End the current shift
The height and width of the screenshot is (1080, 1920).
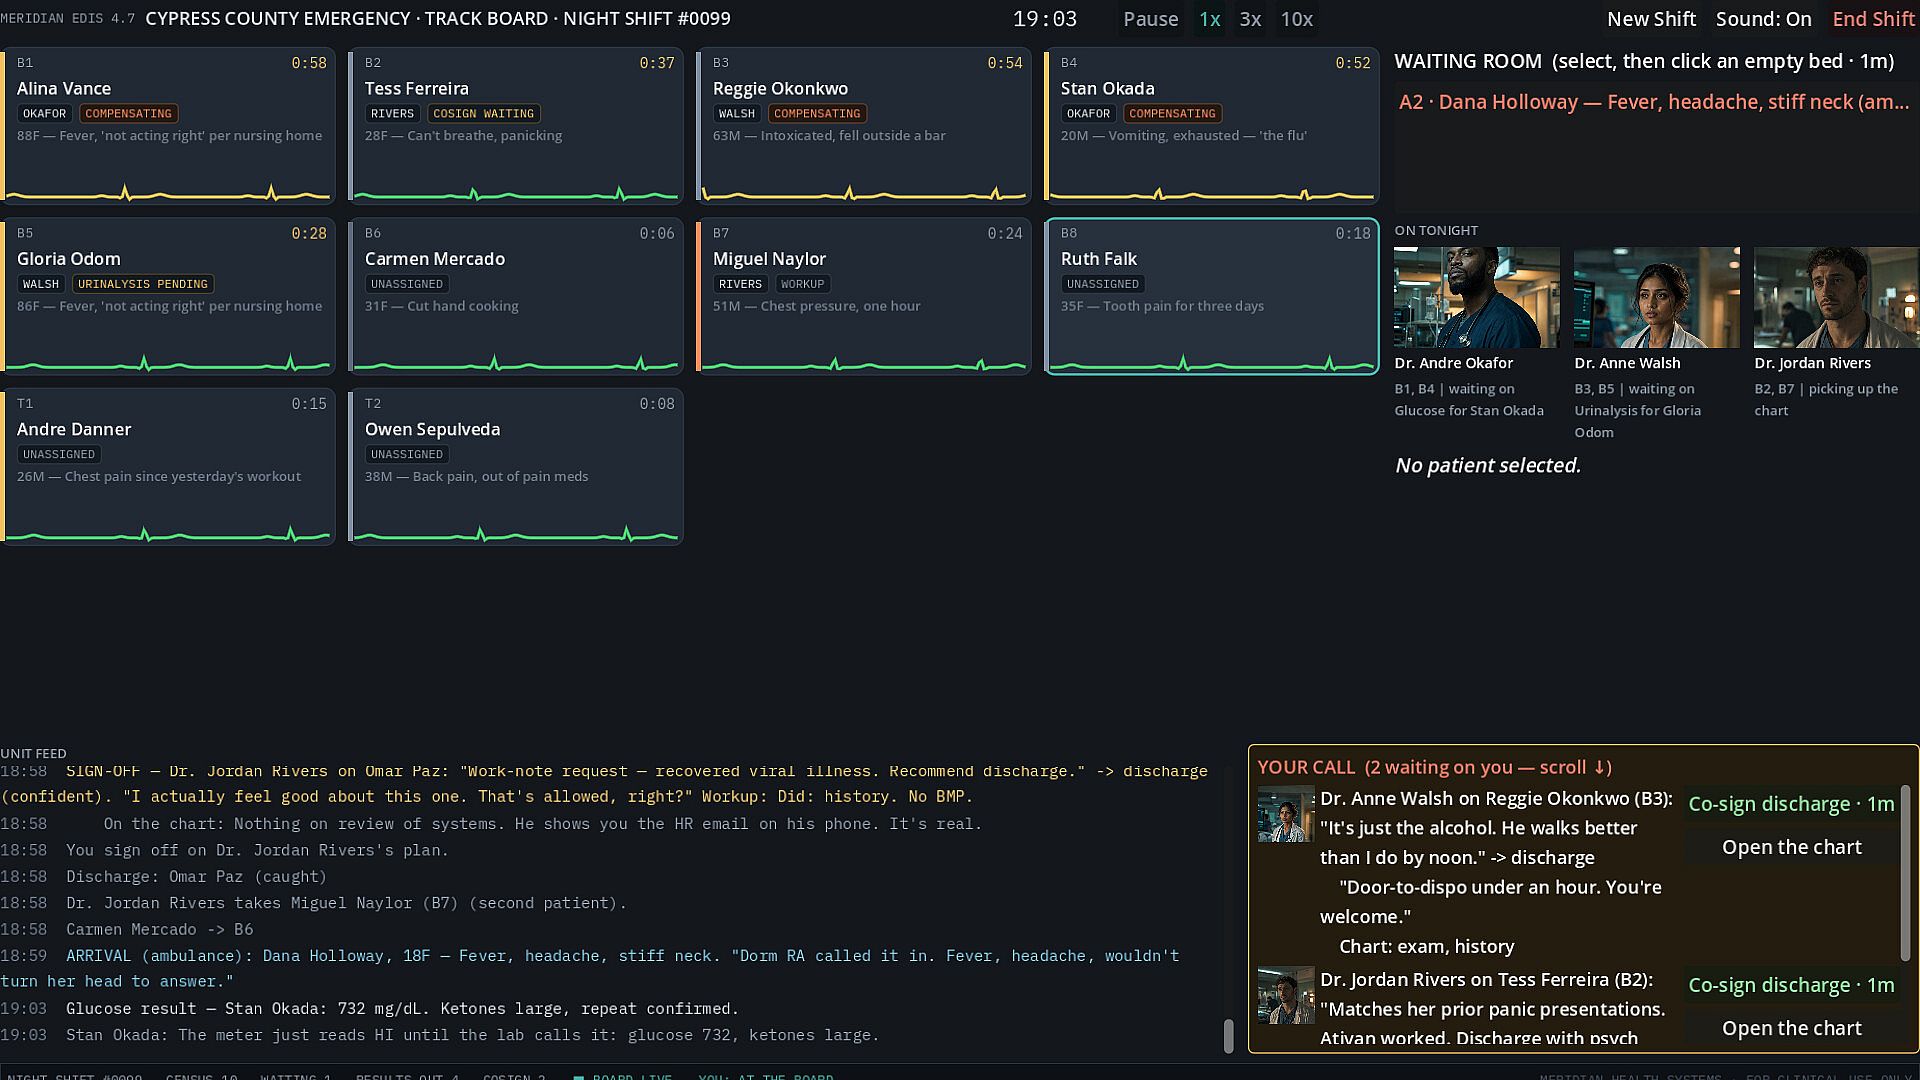pyautogui.click(x=1873, y=19)
